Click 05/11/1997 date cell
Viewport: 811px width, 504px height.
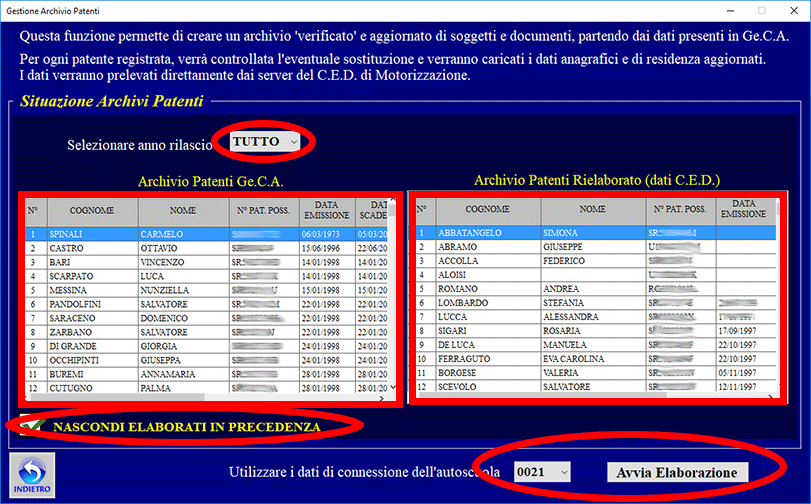point(744,373)
